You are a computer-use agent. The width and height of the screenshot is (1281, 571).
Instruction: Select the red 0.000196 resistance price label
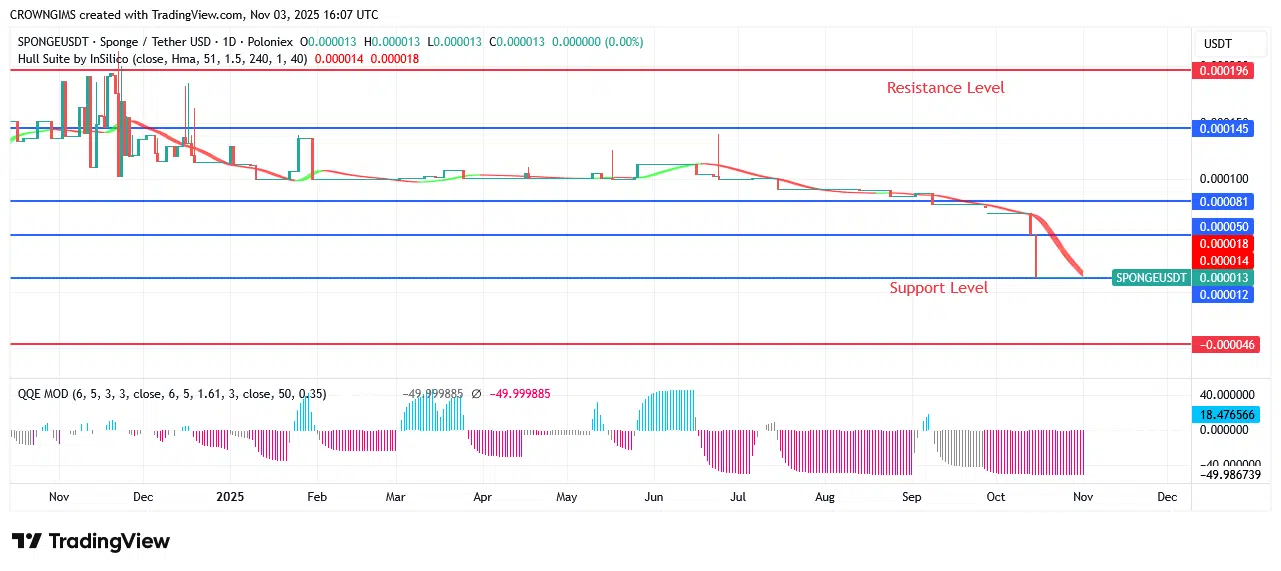click(1225, 70)
